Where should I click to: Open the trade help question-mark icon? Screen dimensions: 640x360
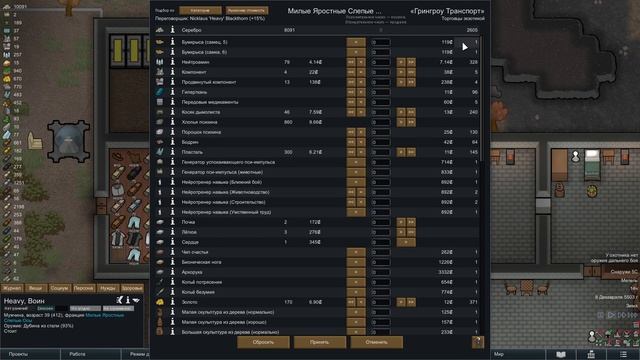click(478, 342)
